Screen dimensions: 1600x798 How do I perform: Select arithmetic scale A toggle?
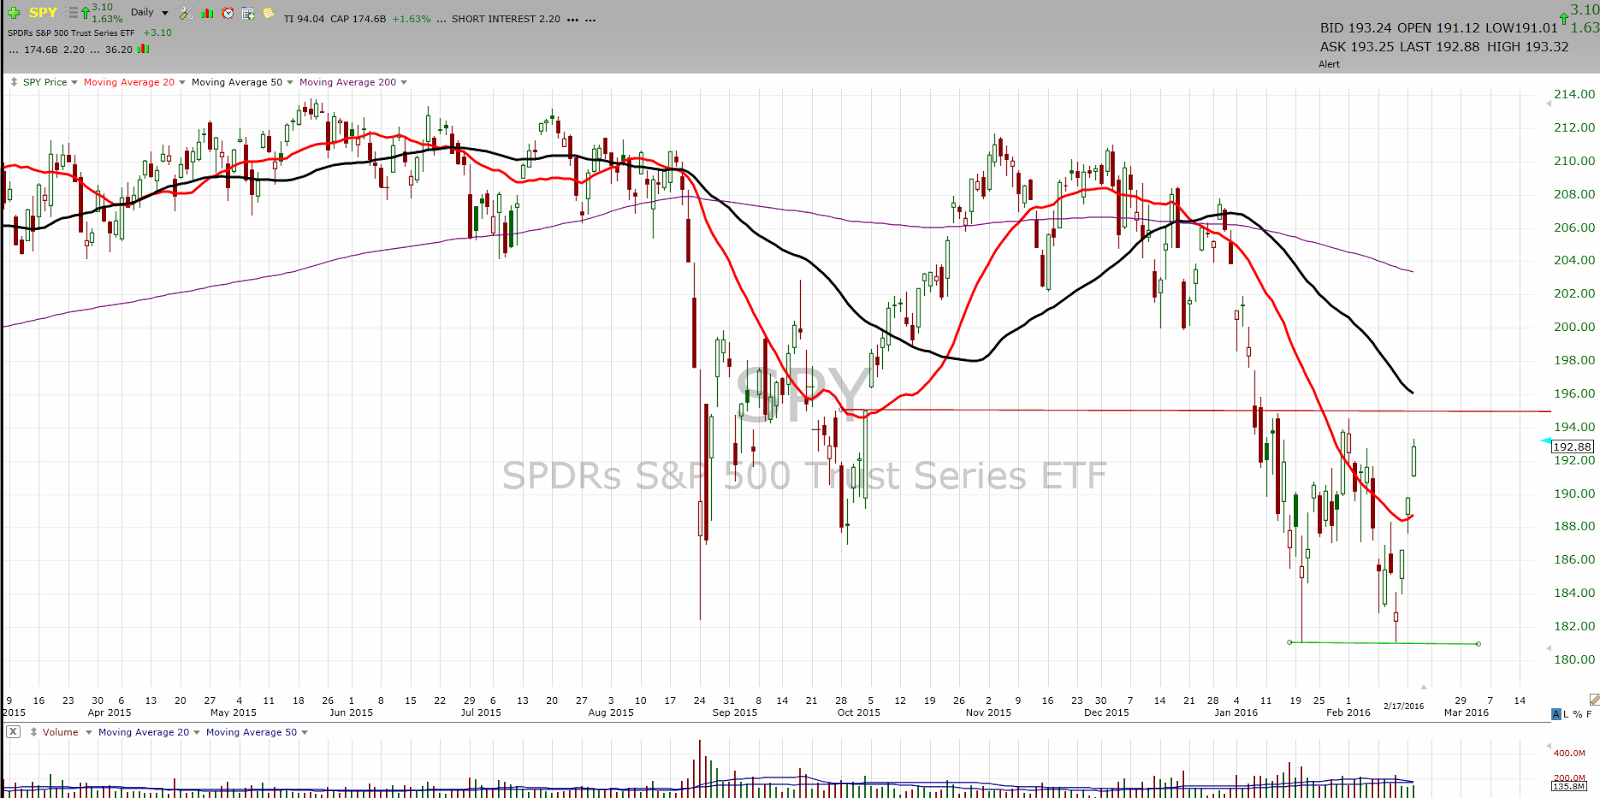tap(1556, 714)
